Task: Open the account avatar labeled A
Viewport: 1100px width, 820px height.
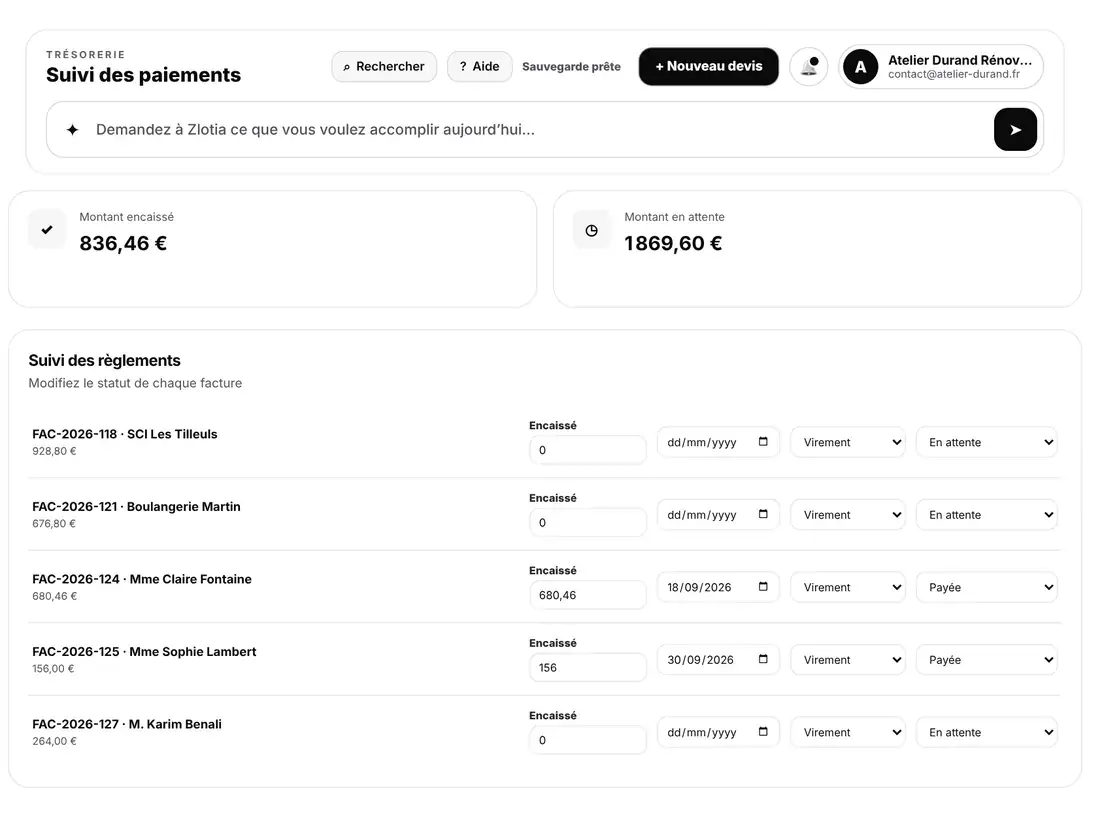Action: [861, 67]
